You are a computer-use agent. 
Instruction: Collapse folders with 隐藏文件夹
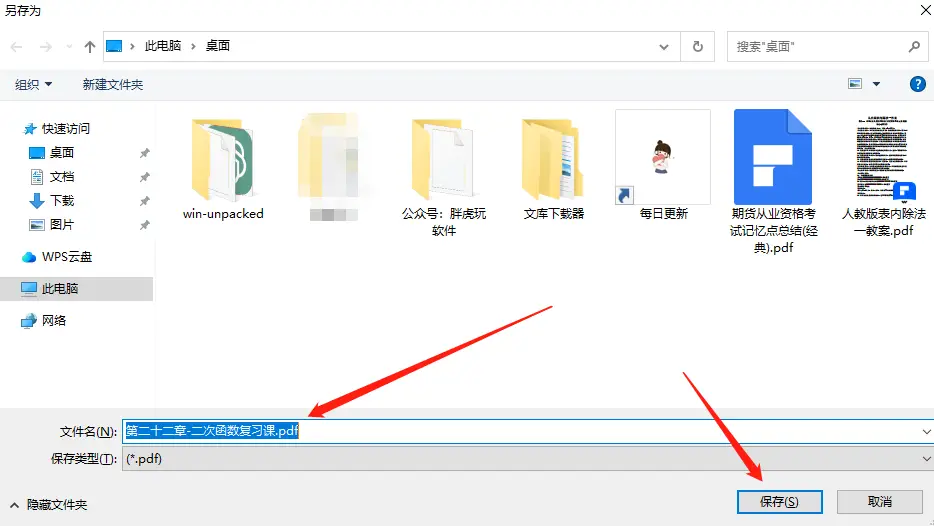point(49,505)
